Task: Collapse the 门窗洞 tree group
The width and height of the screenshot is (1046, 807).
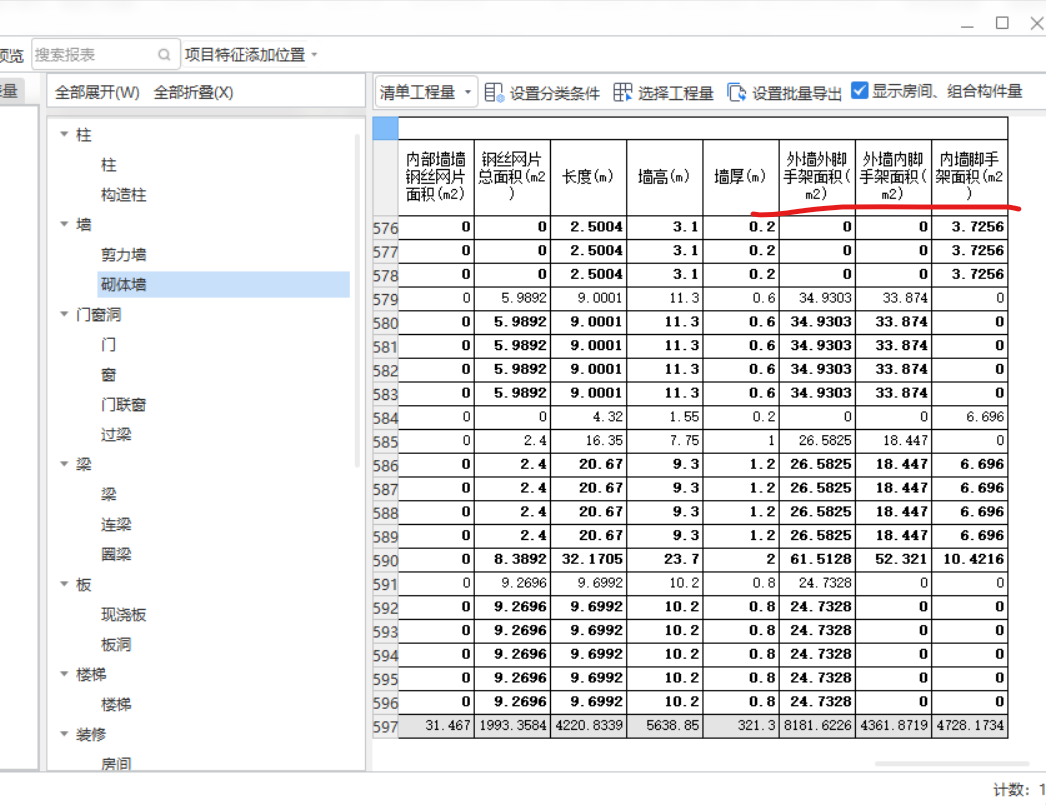Action: (x=64, y=314)
